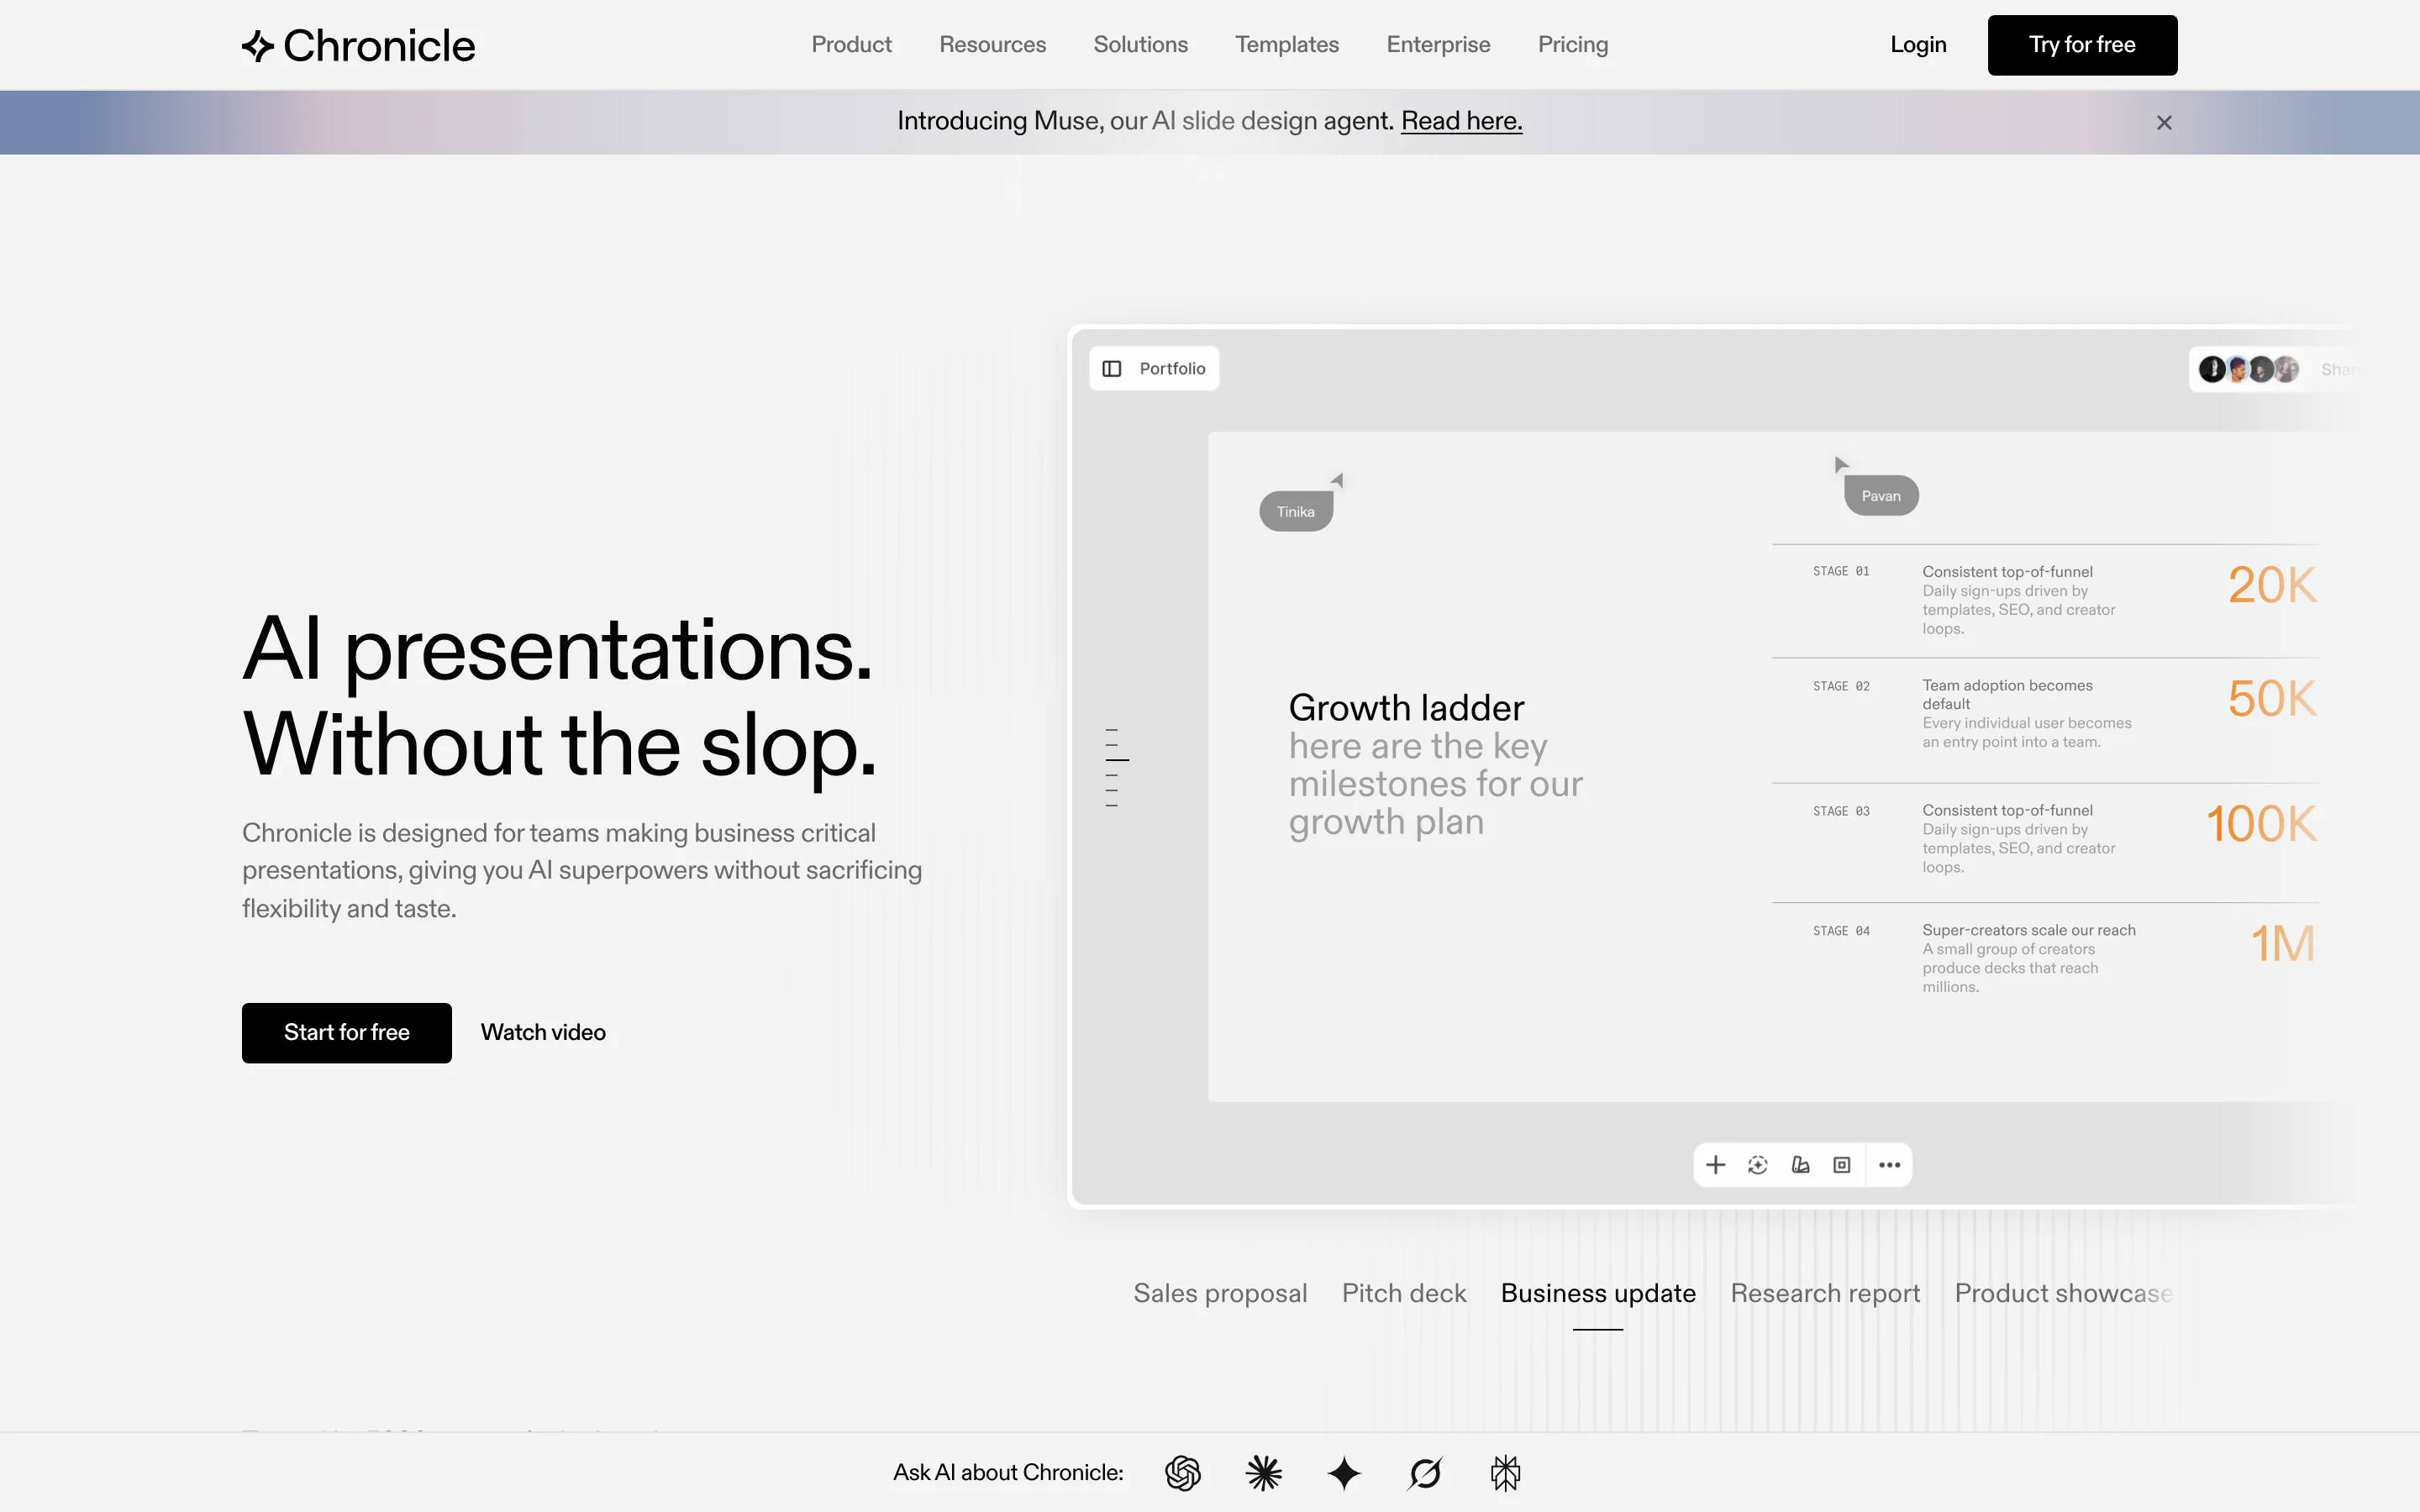
Task: Click the Claude starburst icon
Action: click(1263, 1472)
